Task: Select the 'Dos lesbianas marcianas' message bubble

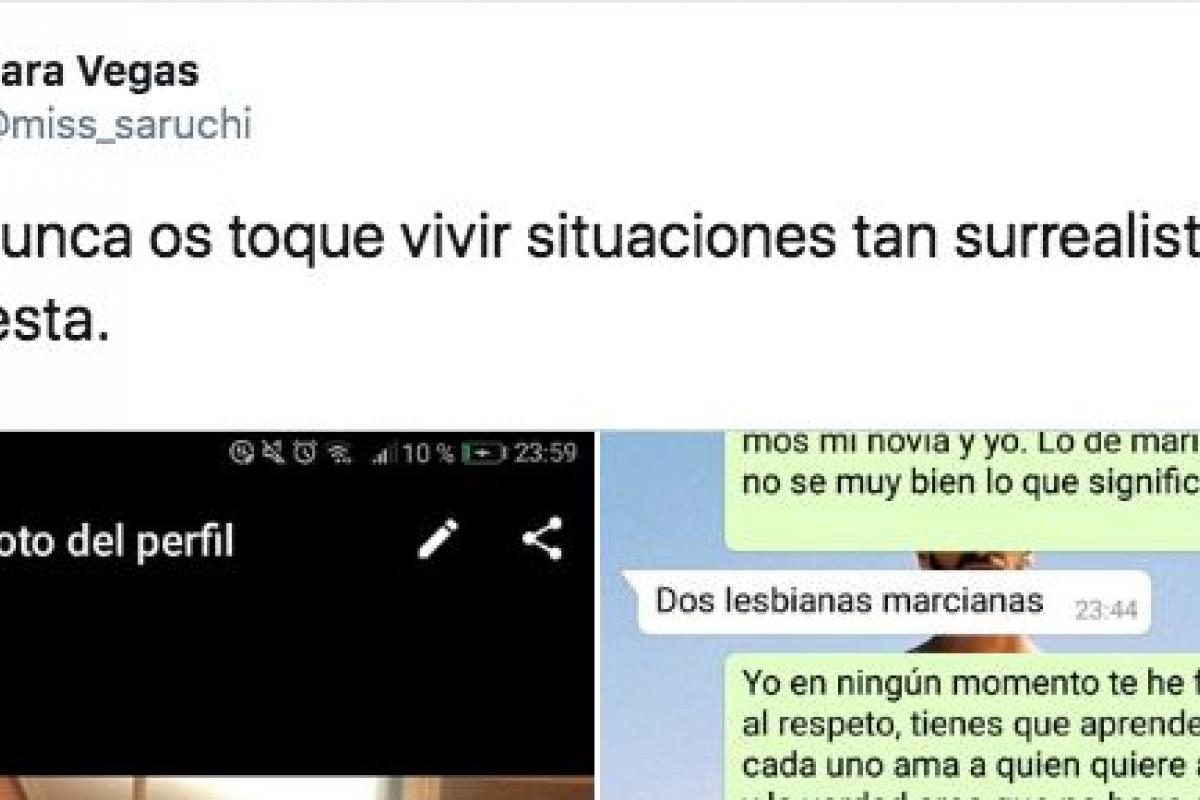Action: click(x=887, y=602)
